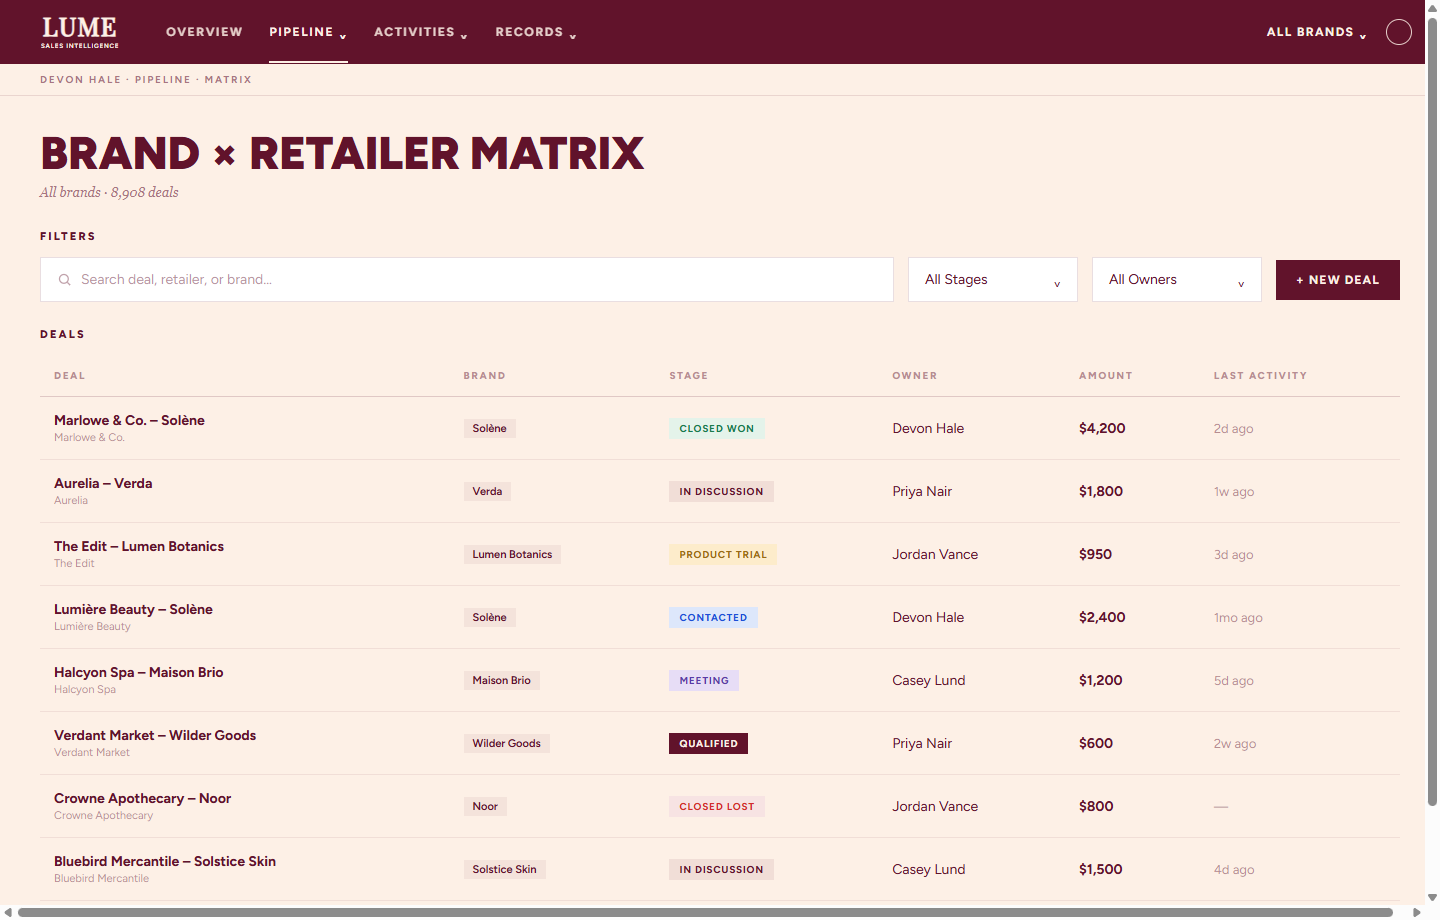Image resolution: width=1440 pixels, height=920 pixels.
Task: Click In Discussion badge in Bluebird Mercantile row
Action: pyautogui.click(x=721, y=870)
